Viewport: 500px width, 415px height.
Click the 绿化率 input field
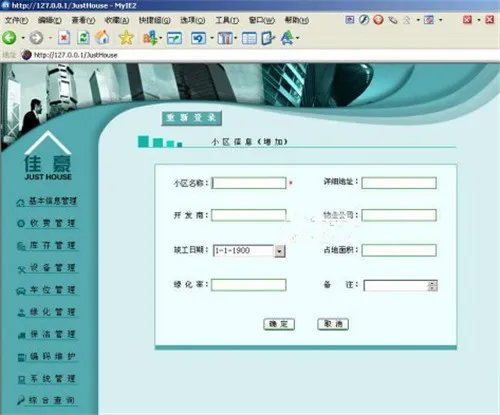249,285
